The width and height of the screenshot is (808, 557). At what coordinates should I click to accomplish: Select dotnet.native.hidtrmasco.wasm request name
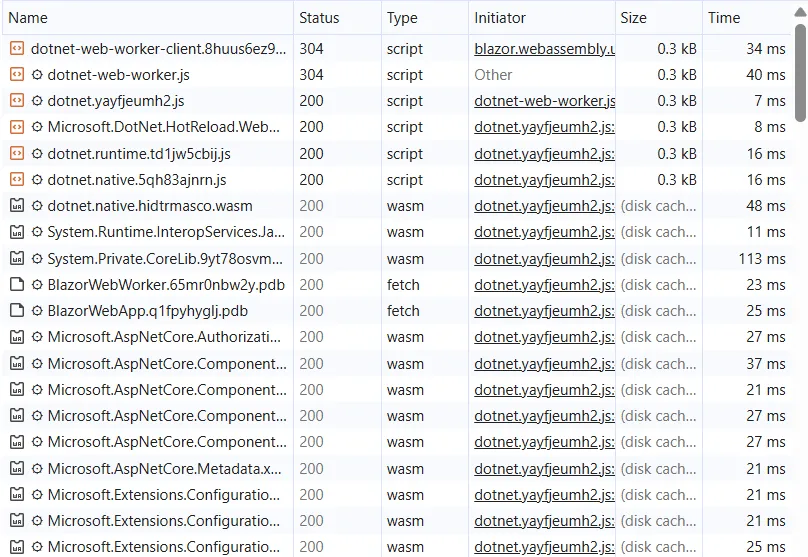[150, 206]
